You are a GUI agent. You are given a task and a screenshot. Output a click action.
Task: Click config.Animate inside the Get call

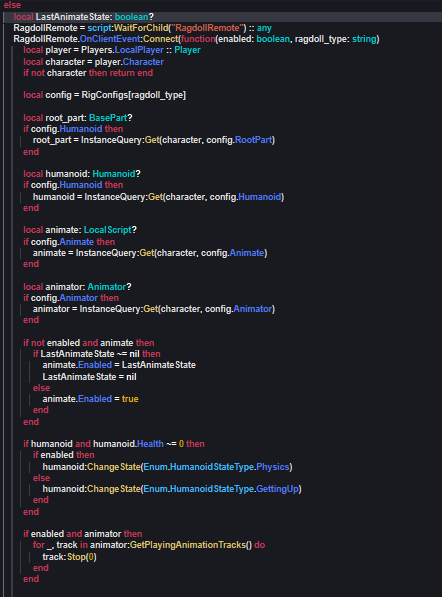(232, 253)
